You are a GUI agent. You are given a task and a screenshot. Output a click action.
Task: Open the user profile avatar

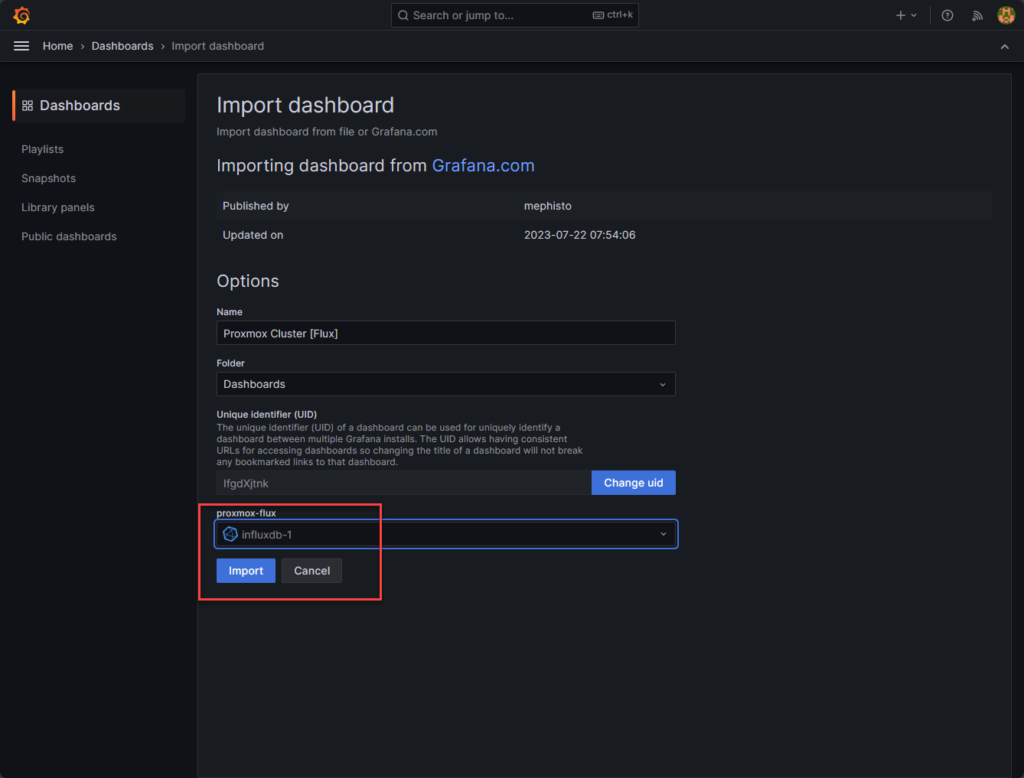(1005, 15)
